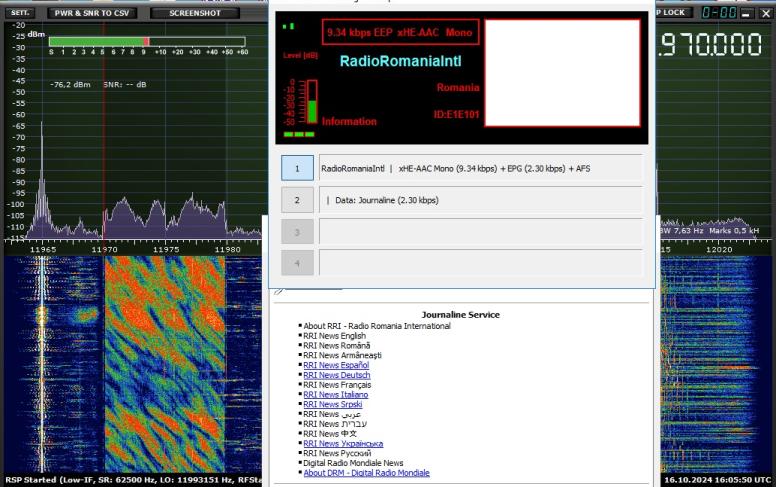Click the RRI News Română entry

(337, 345)
